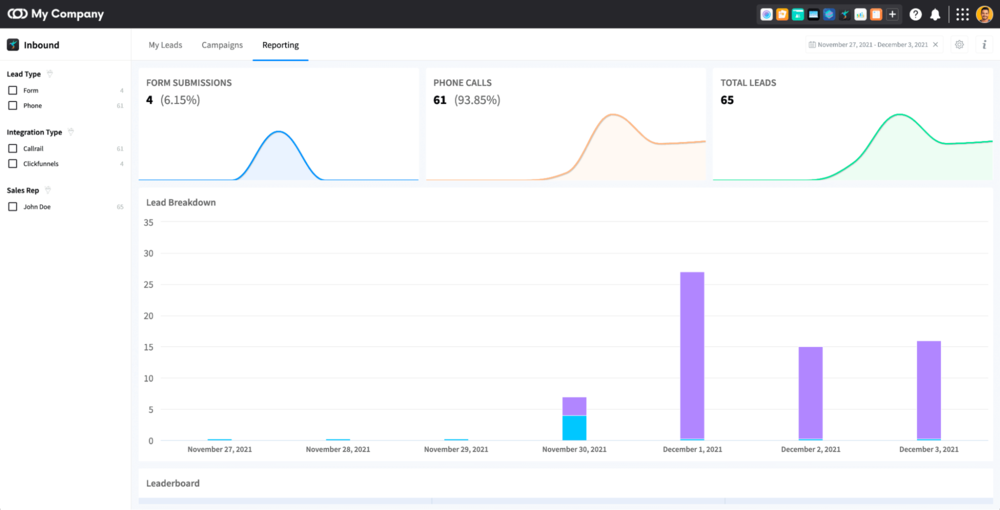Viewport: 1000px width, 510px height.
Task: Click the user profile avatar
Action: click(x=984, y=15)
